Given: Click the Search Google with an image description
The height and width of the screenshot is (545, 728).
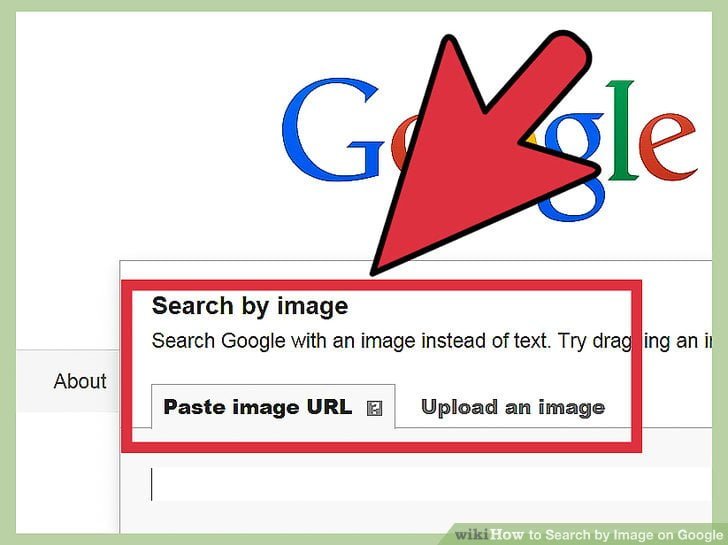Looking at the screenshot, I should coord(432,341).
